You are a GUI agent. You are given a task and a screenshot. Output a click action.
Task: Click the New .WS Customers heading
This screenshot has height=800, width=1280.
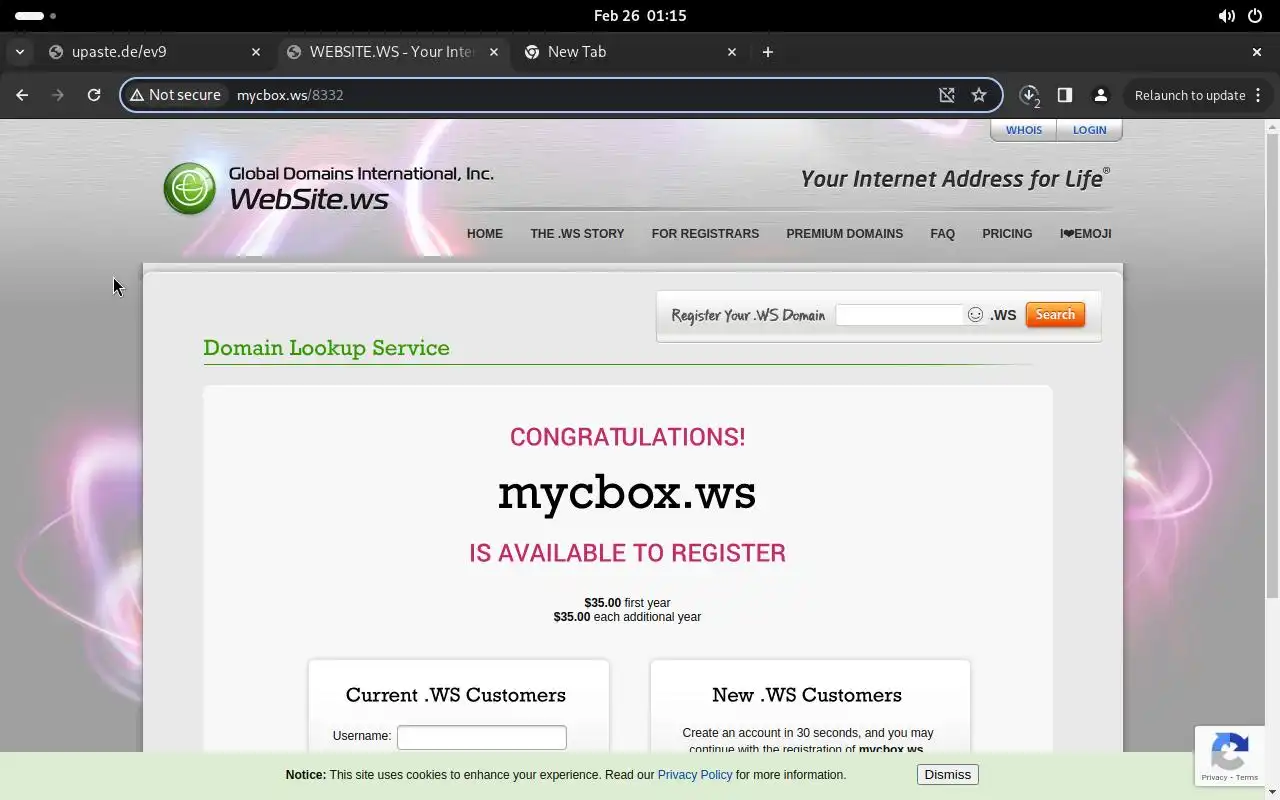pyautogui.click(x=807, y=695)
